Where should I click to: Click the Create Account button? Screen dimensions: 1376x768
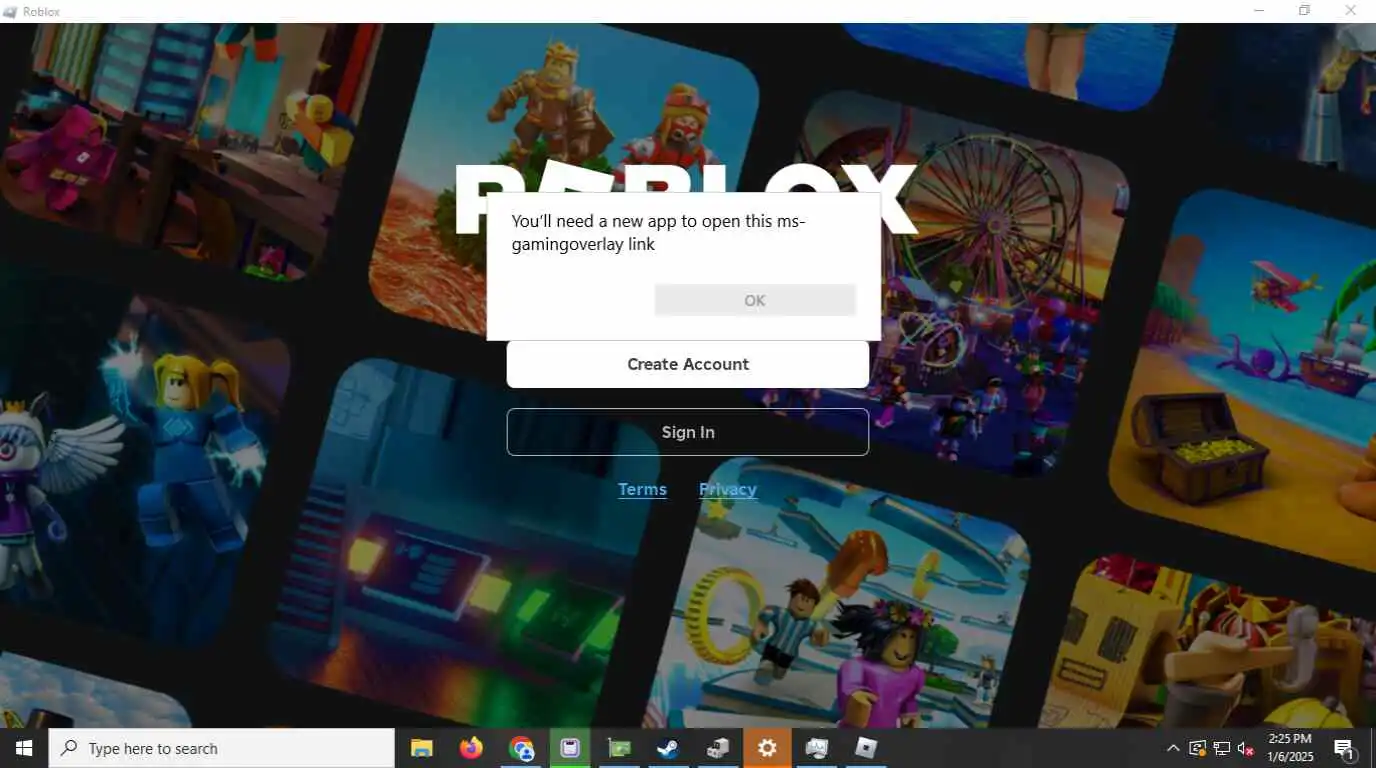688,364
